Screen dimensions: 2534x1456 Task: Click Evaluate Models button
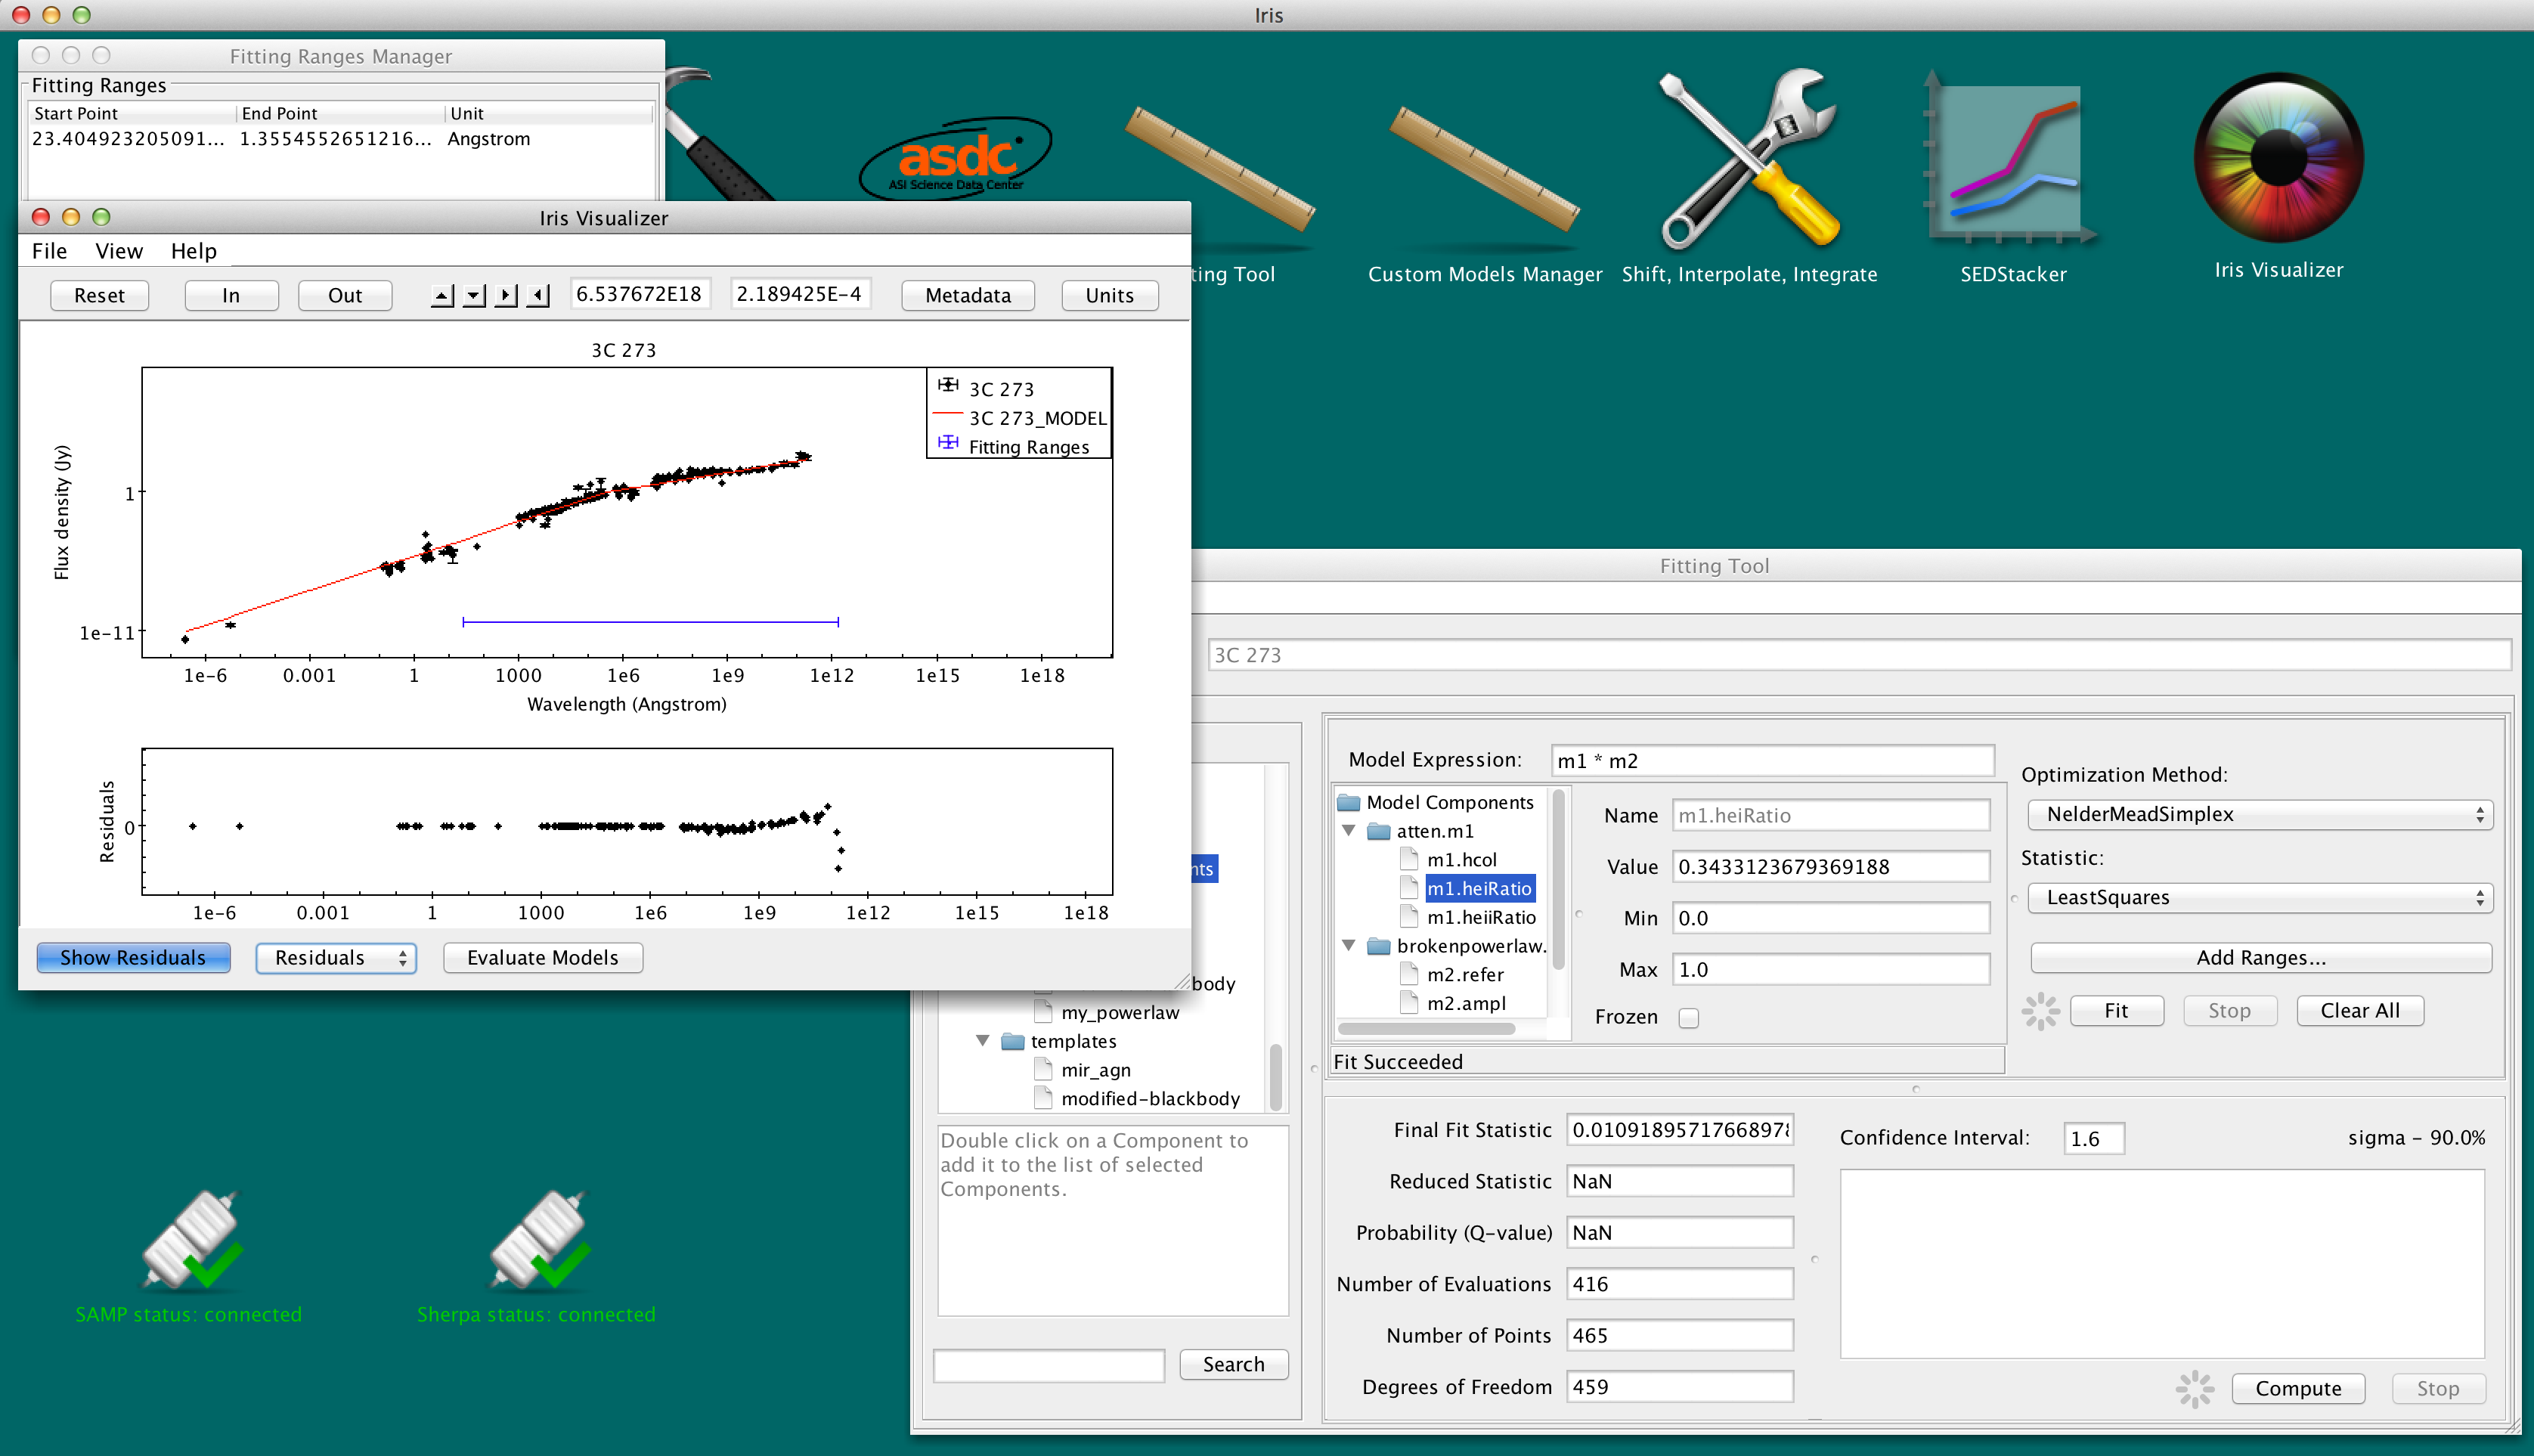pyautogui.click(x=543, y=957)
